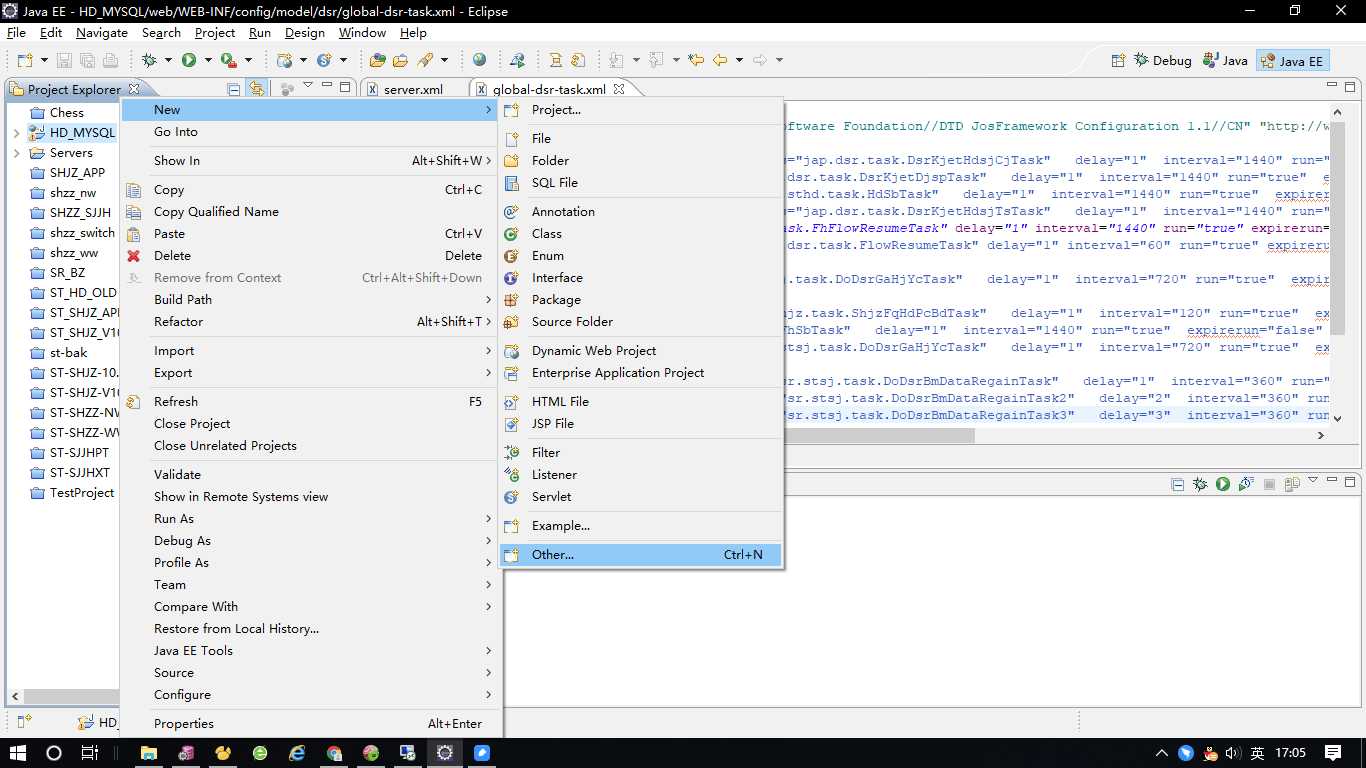Select Enum in the New submenu
Viewport: 1366px width, 768px height.
coord(641,255)
